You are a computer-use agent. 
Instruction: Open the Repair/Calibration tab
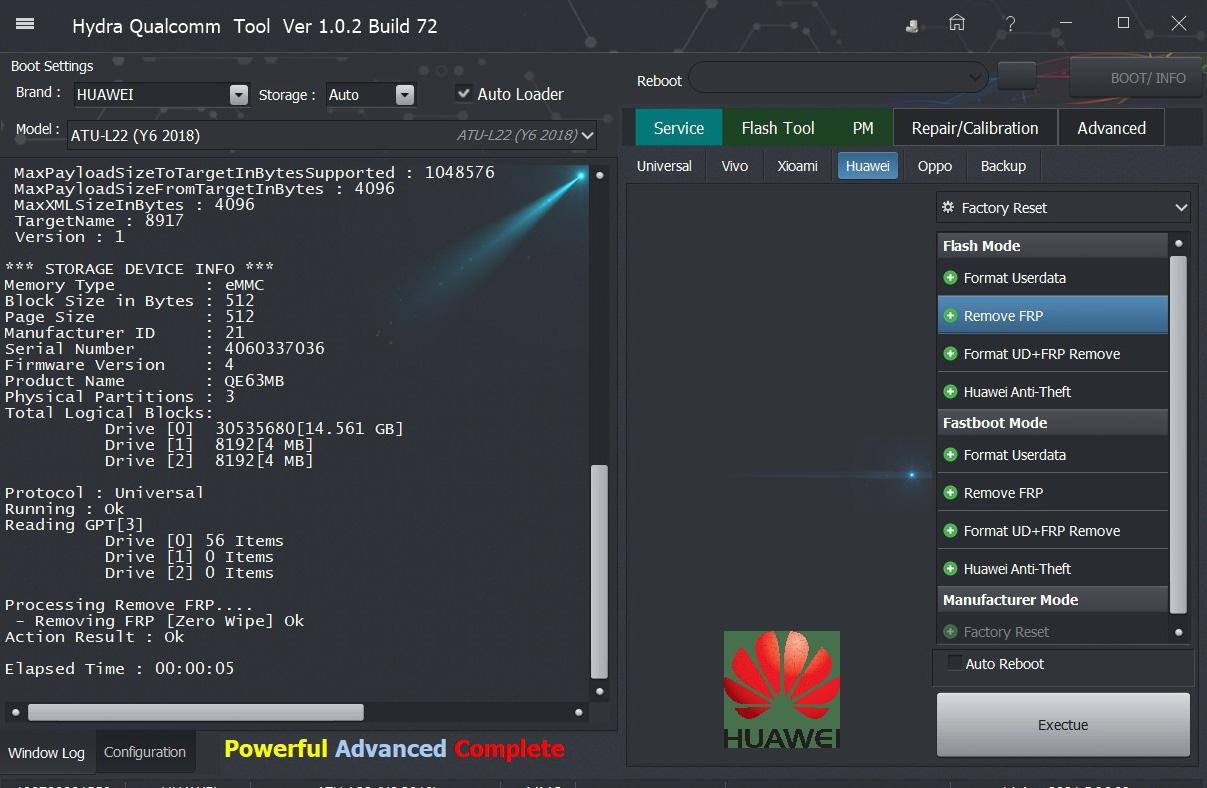(x=975, y=128)
